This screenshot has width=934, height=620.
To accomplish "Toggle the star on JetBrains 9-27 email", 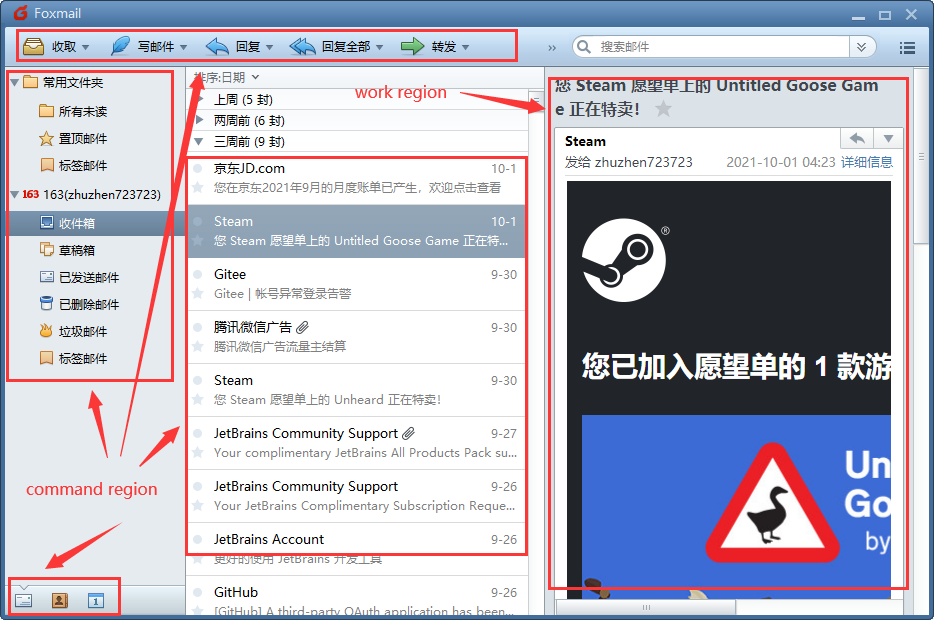I will [198, 453].
